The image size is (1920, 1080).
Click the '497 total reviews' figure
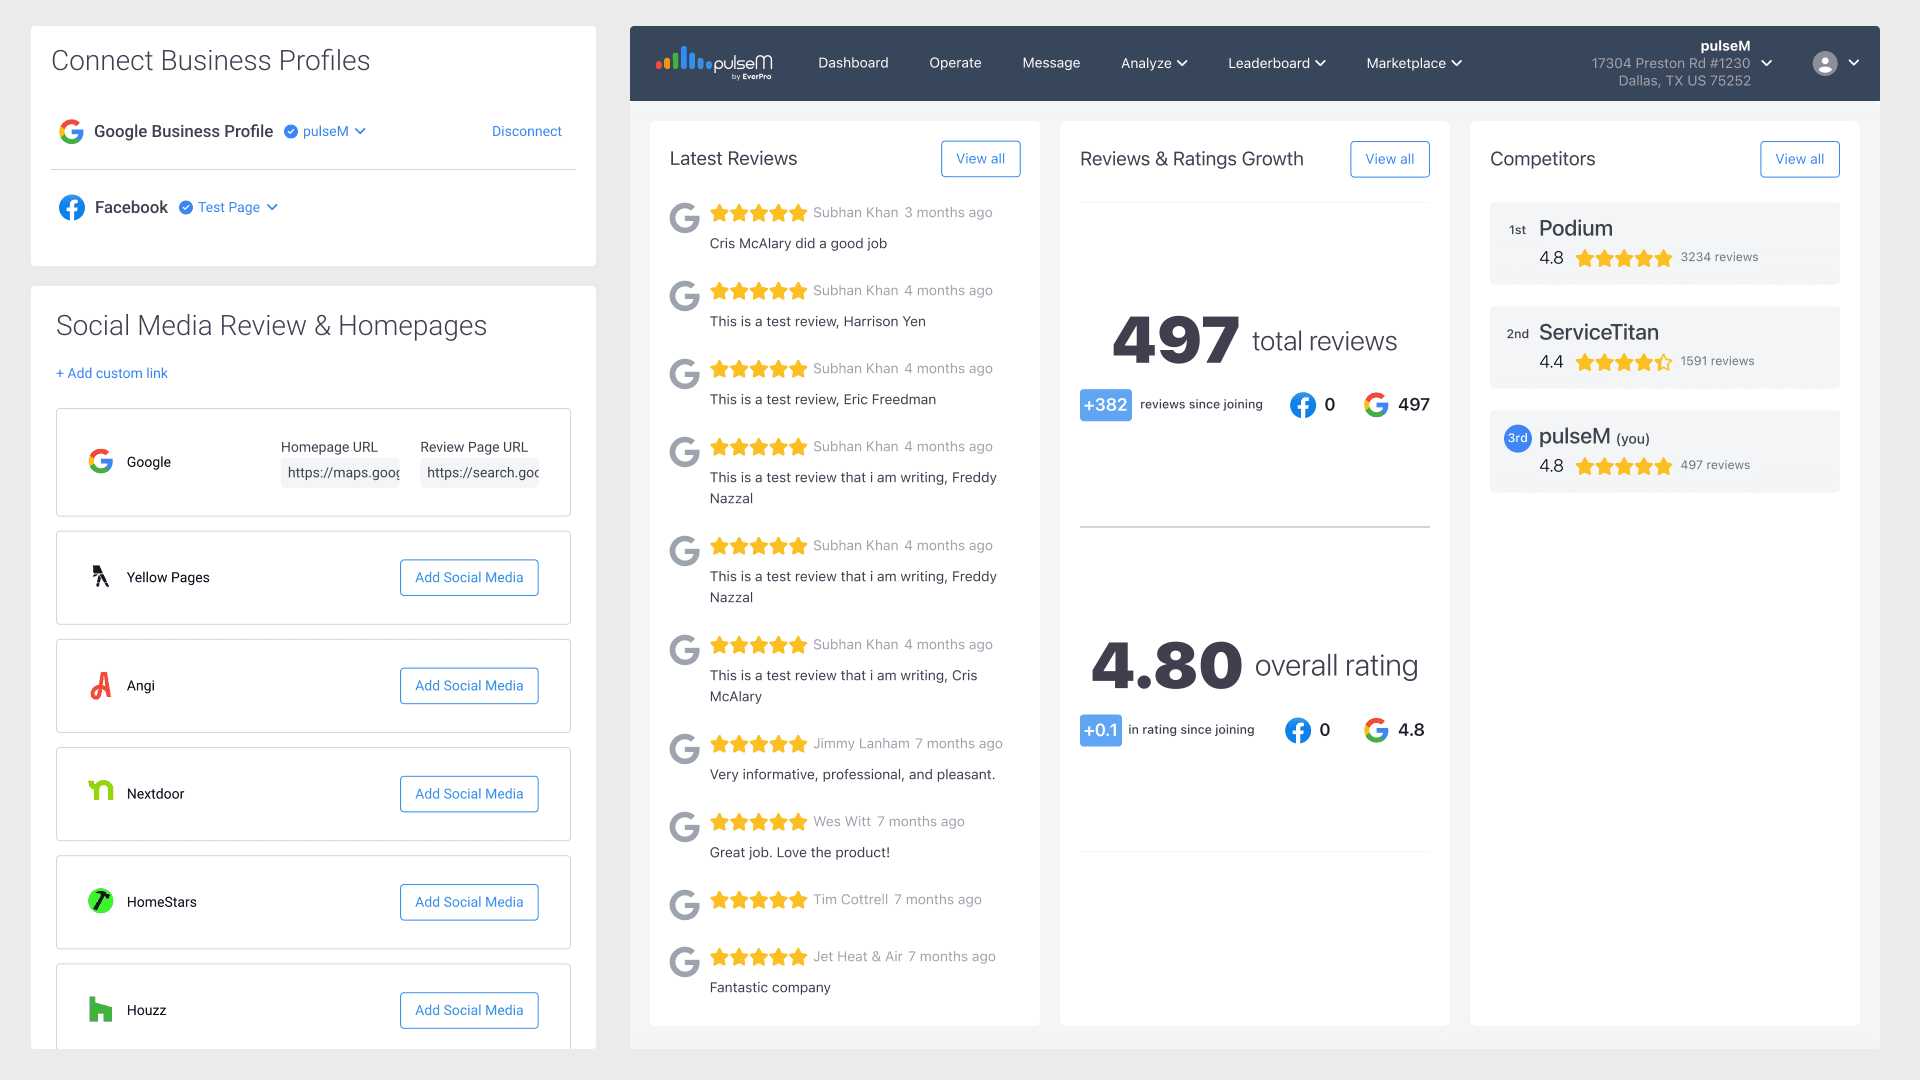click(1254, 340)
